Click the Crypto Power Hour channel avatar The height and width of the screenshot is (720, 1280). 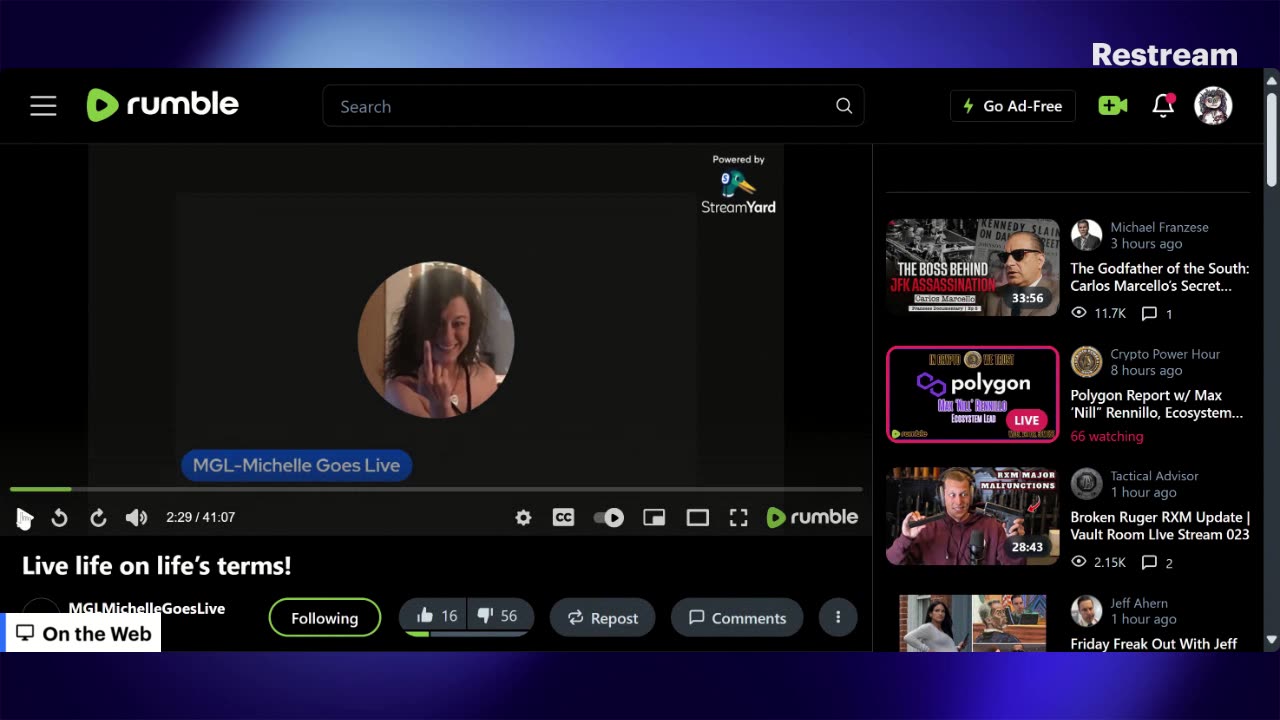pos(1086,362)
